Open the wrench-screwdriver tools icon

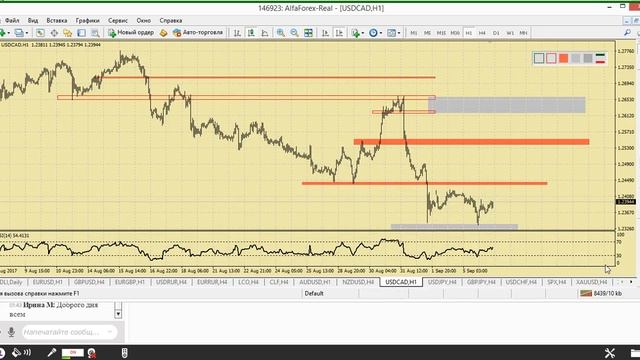[610, 353]
